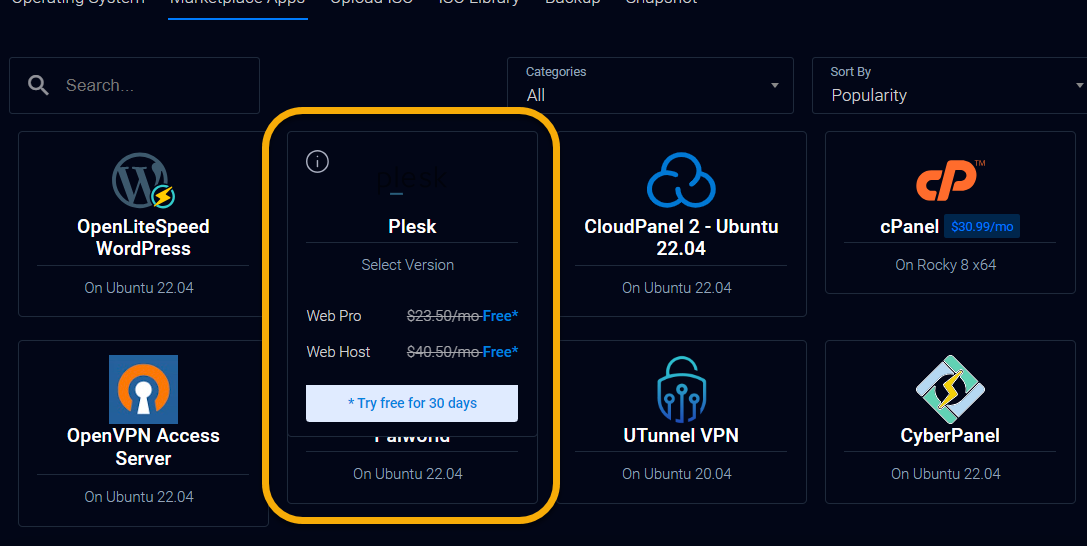Click the OpenVPN keyhole logo icon
The height and width of the screenshot is (546, 1087).
coord(144,389)
